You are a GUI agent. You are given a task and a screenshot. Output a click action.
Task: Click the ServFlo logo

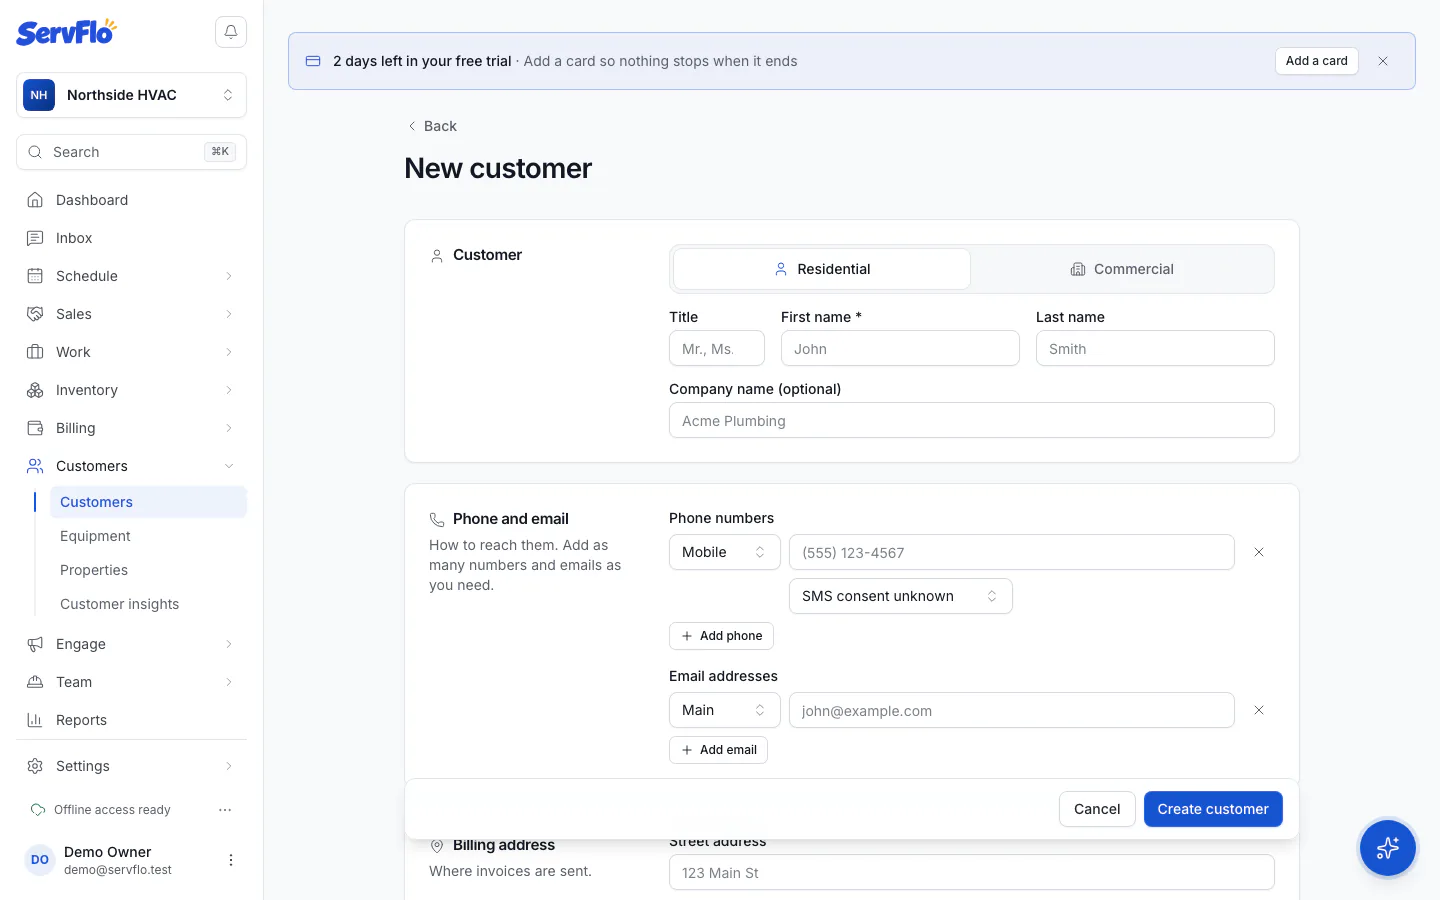[66, 32]
